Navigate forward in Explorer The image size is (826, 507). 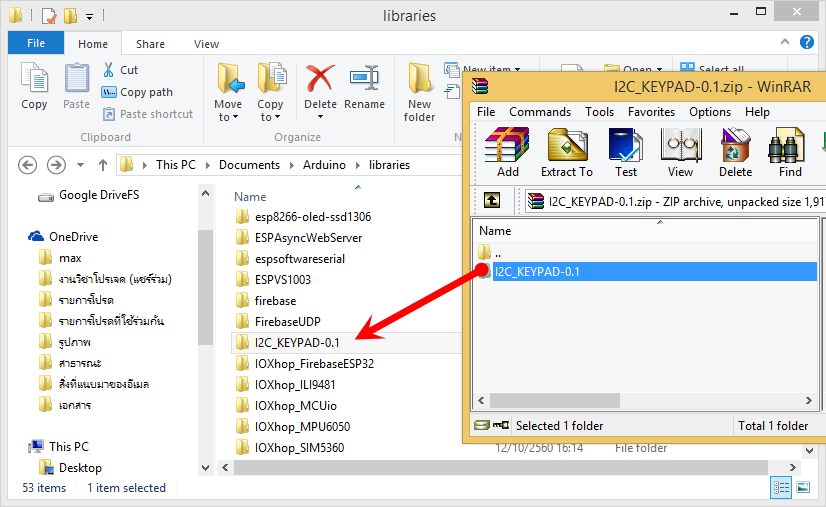pyautogui.click(x=56, y=165)
